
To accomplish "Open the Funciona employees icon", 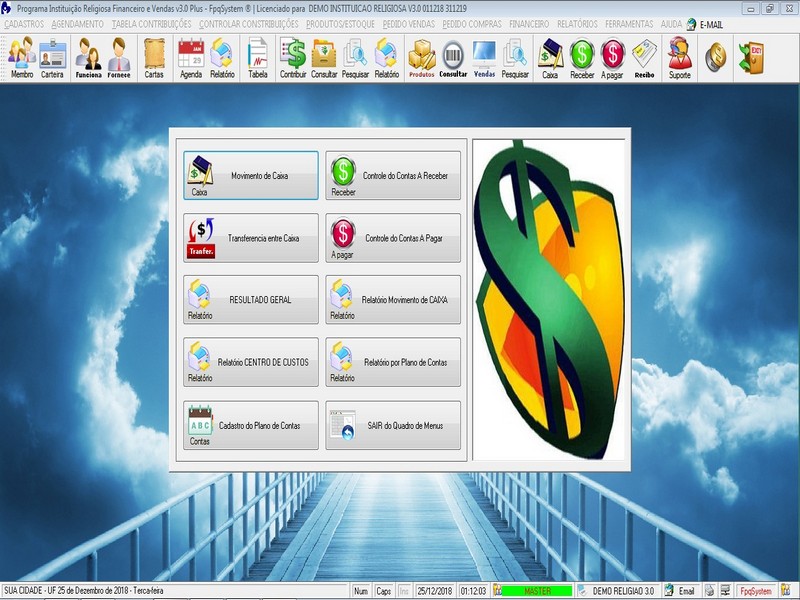I will [88, 58].
